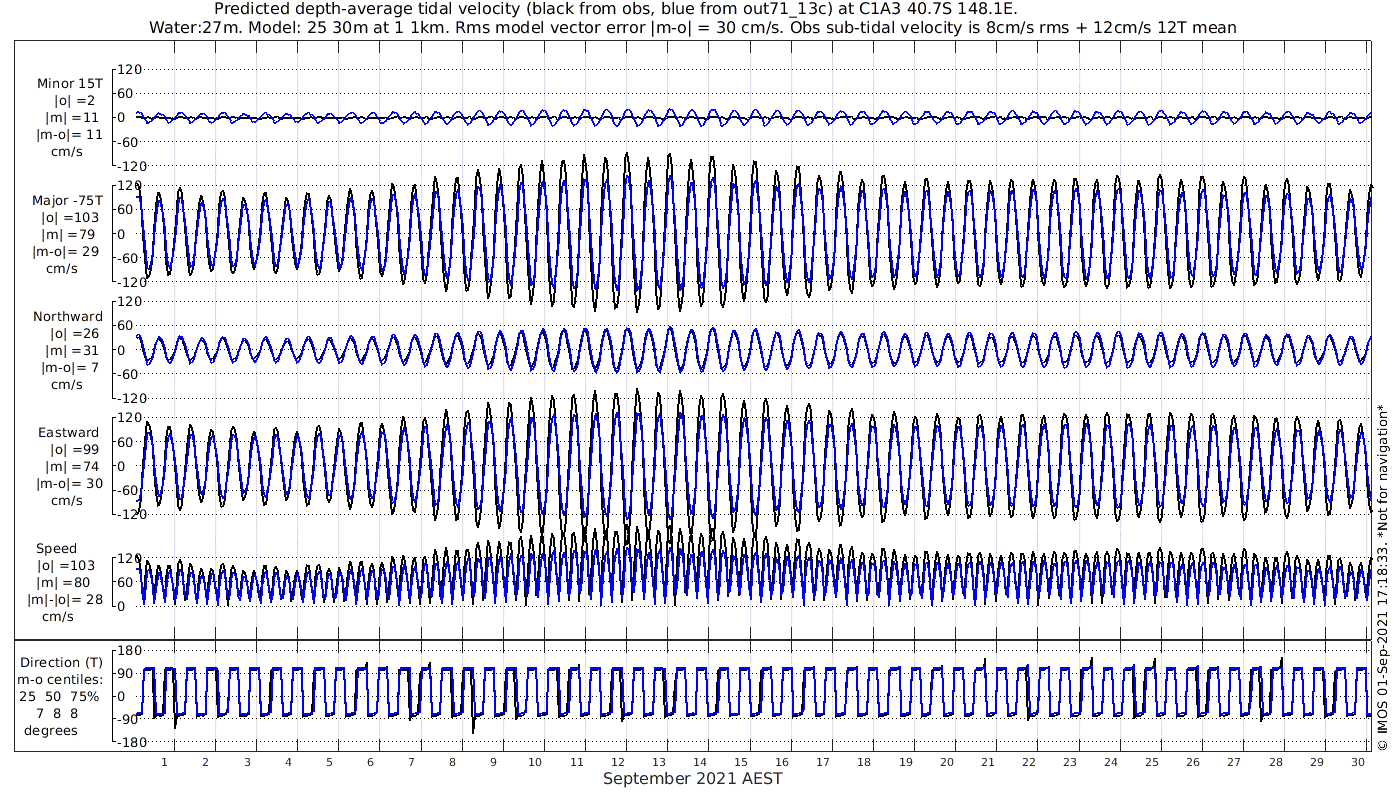Click the 'Minor 15T' panel label
This screenshot has width=1400, height=800.
point(69,84)
